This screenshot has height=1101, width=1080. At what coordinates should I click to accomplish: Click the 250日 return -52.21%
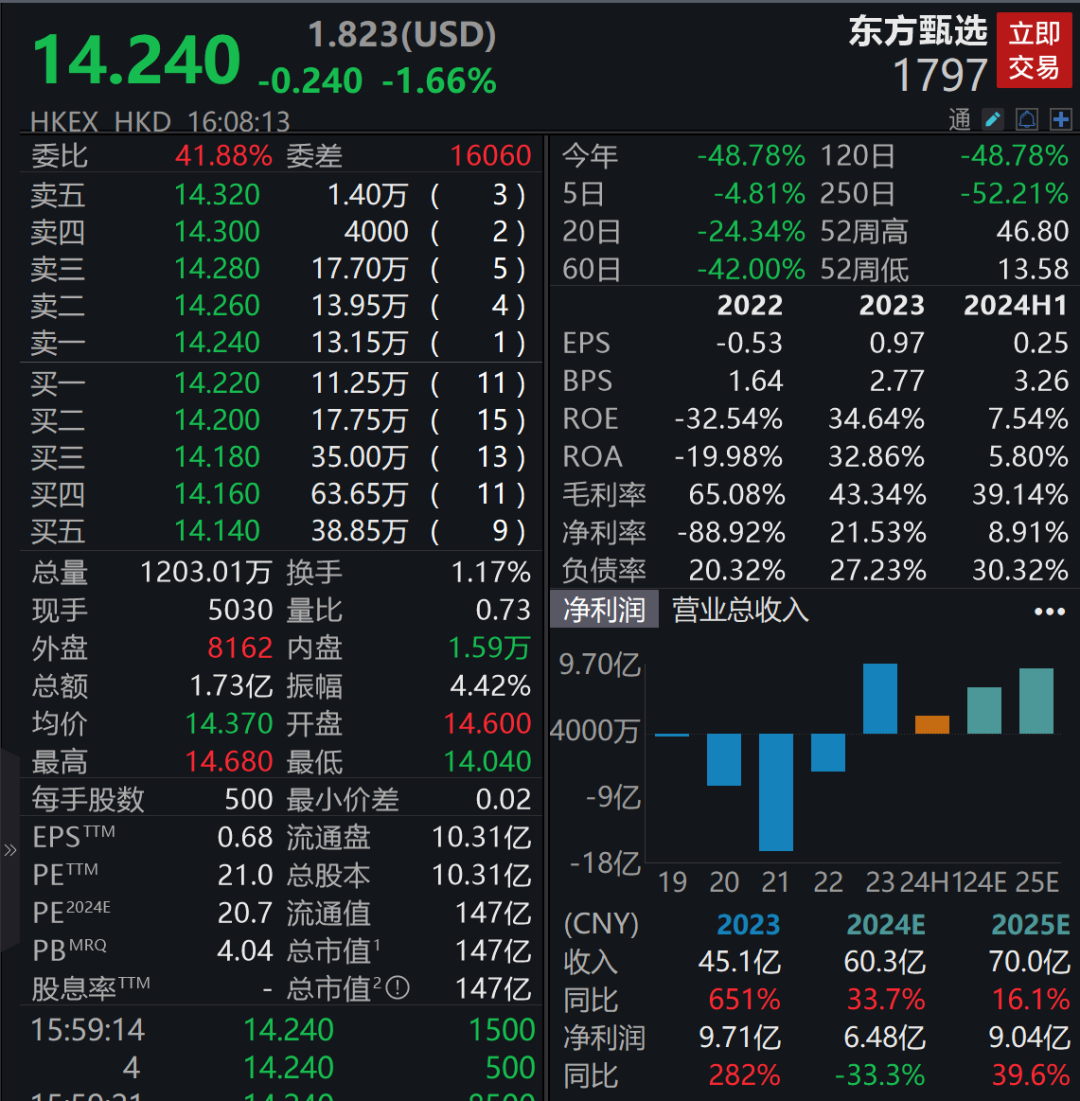[1015, 193]
